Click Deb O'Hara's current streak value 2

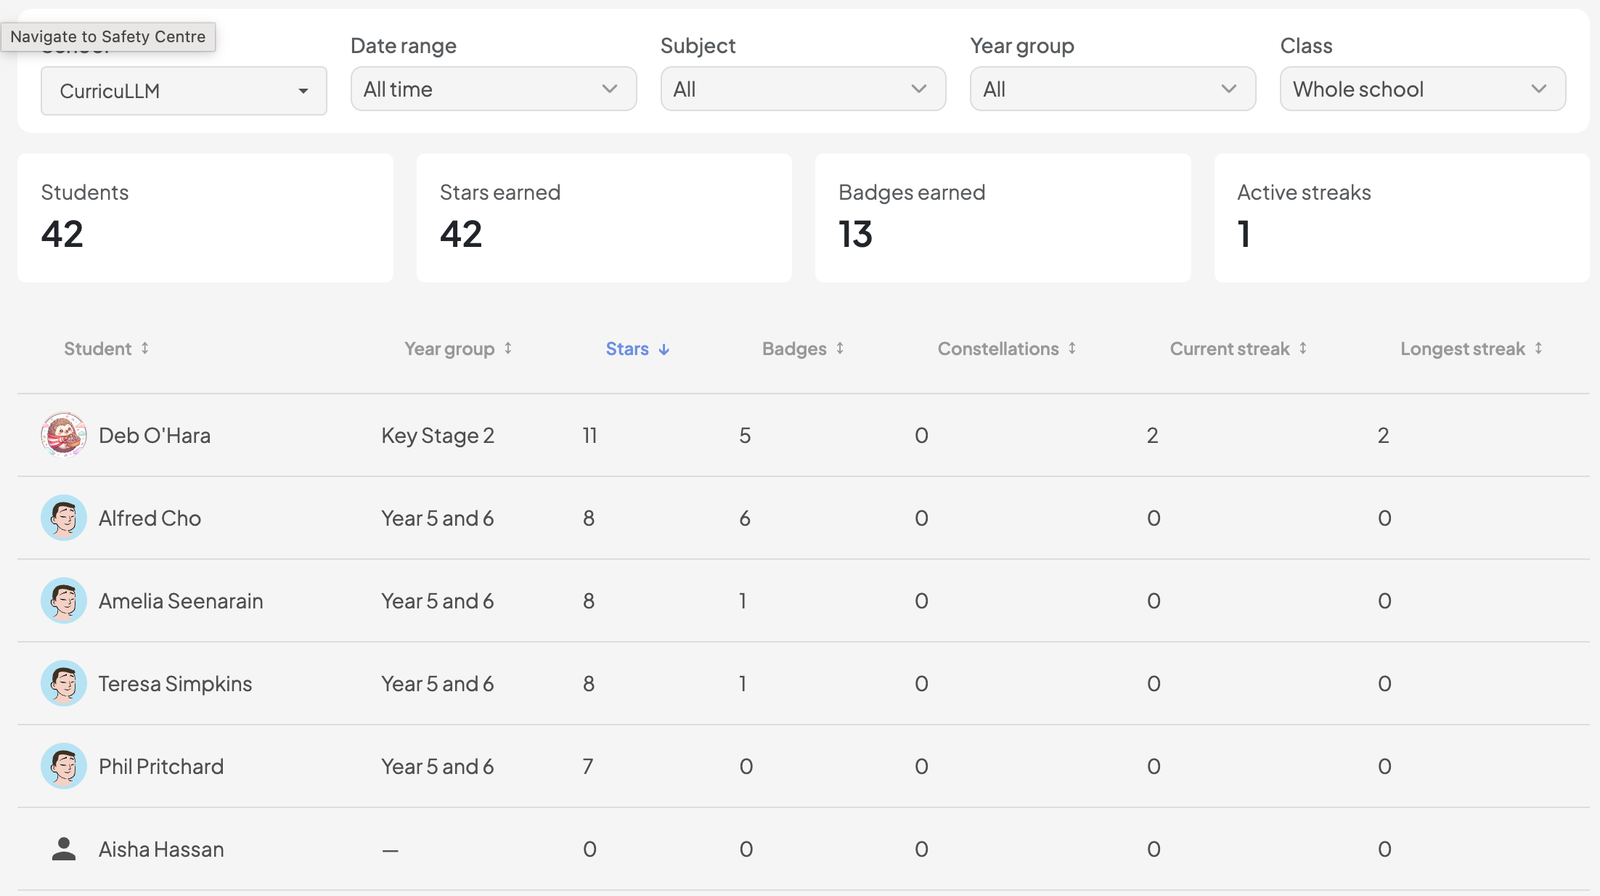pos(1153,436)
